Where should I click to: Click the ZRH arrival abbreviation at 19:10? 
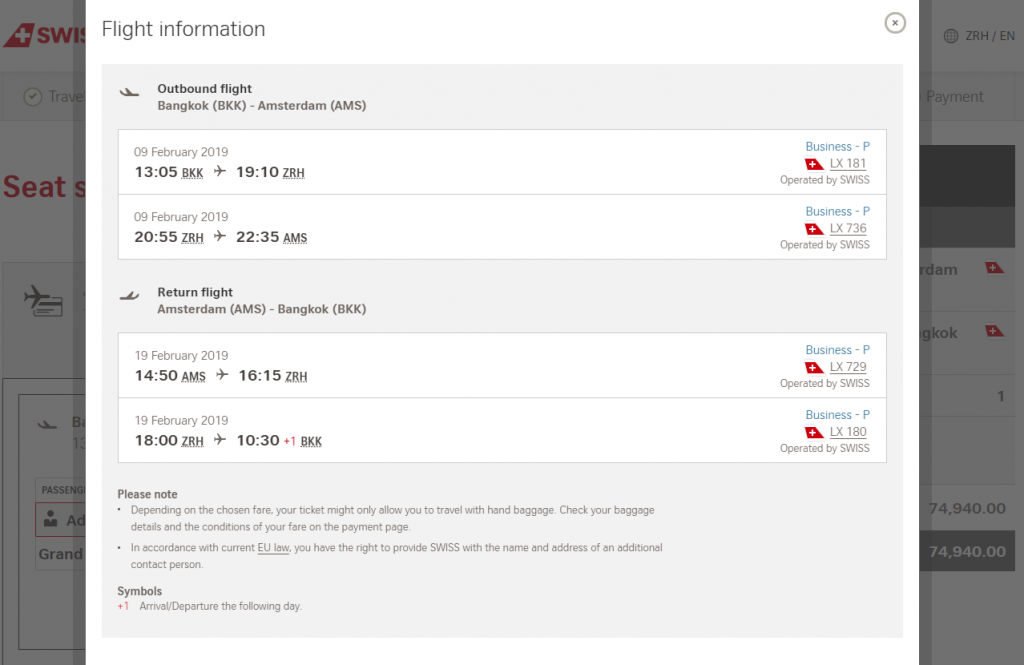pyautogui.click(x=293, y=173)
